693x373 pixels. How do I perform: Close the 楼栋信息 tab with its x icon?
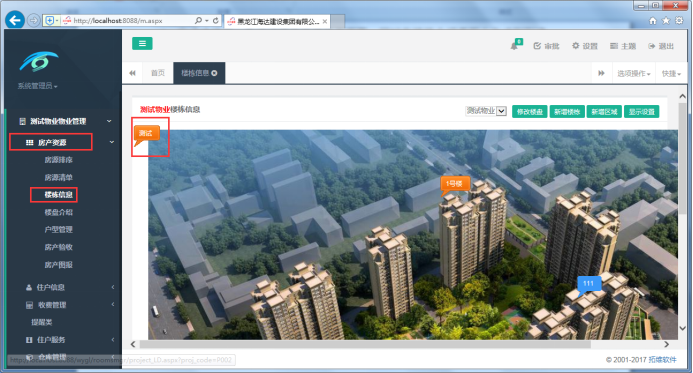pyautogui.click(x=214, y=73)
